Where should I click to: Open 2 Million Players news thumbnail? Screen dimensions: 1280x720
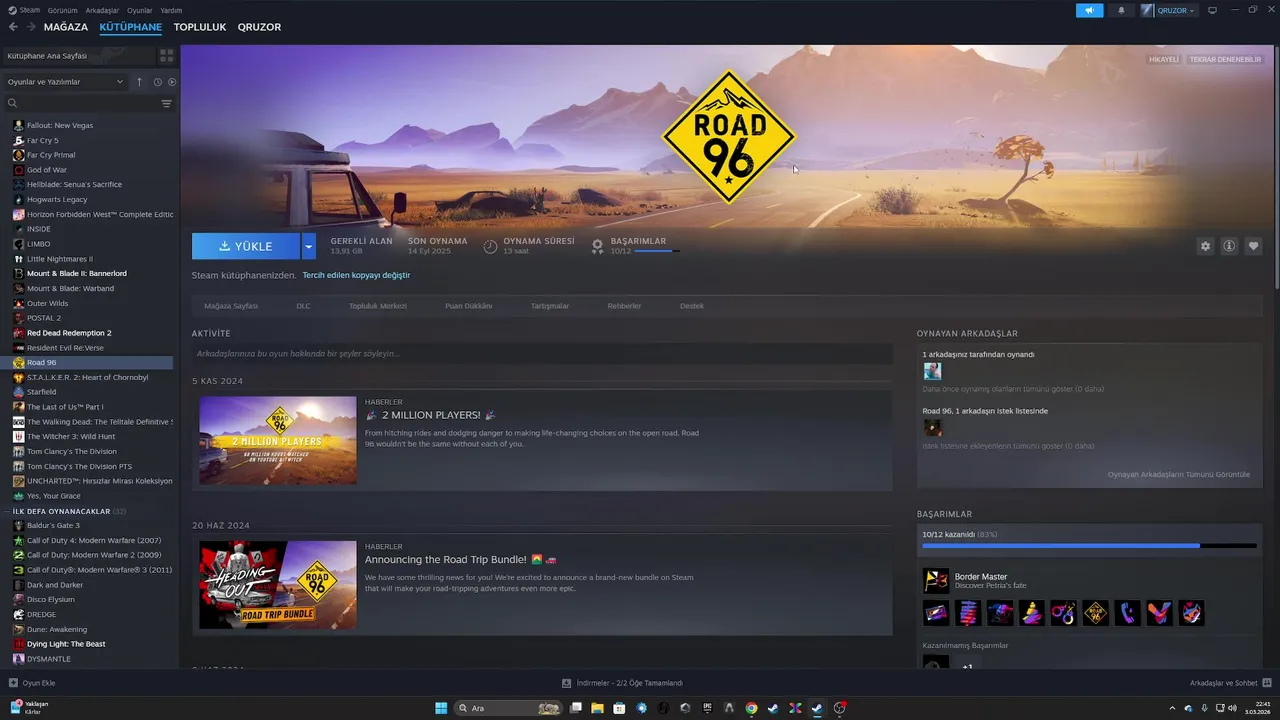tap(278, 440)
